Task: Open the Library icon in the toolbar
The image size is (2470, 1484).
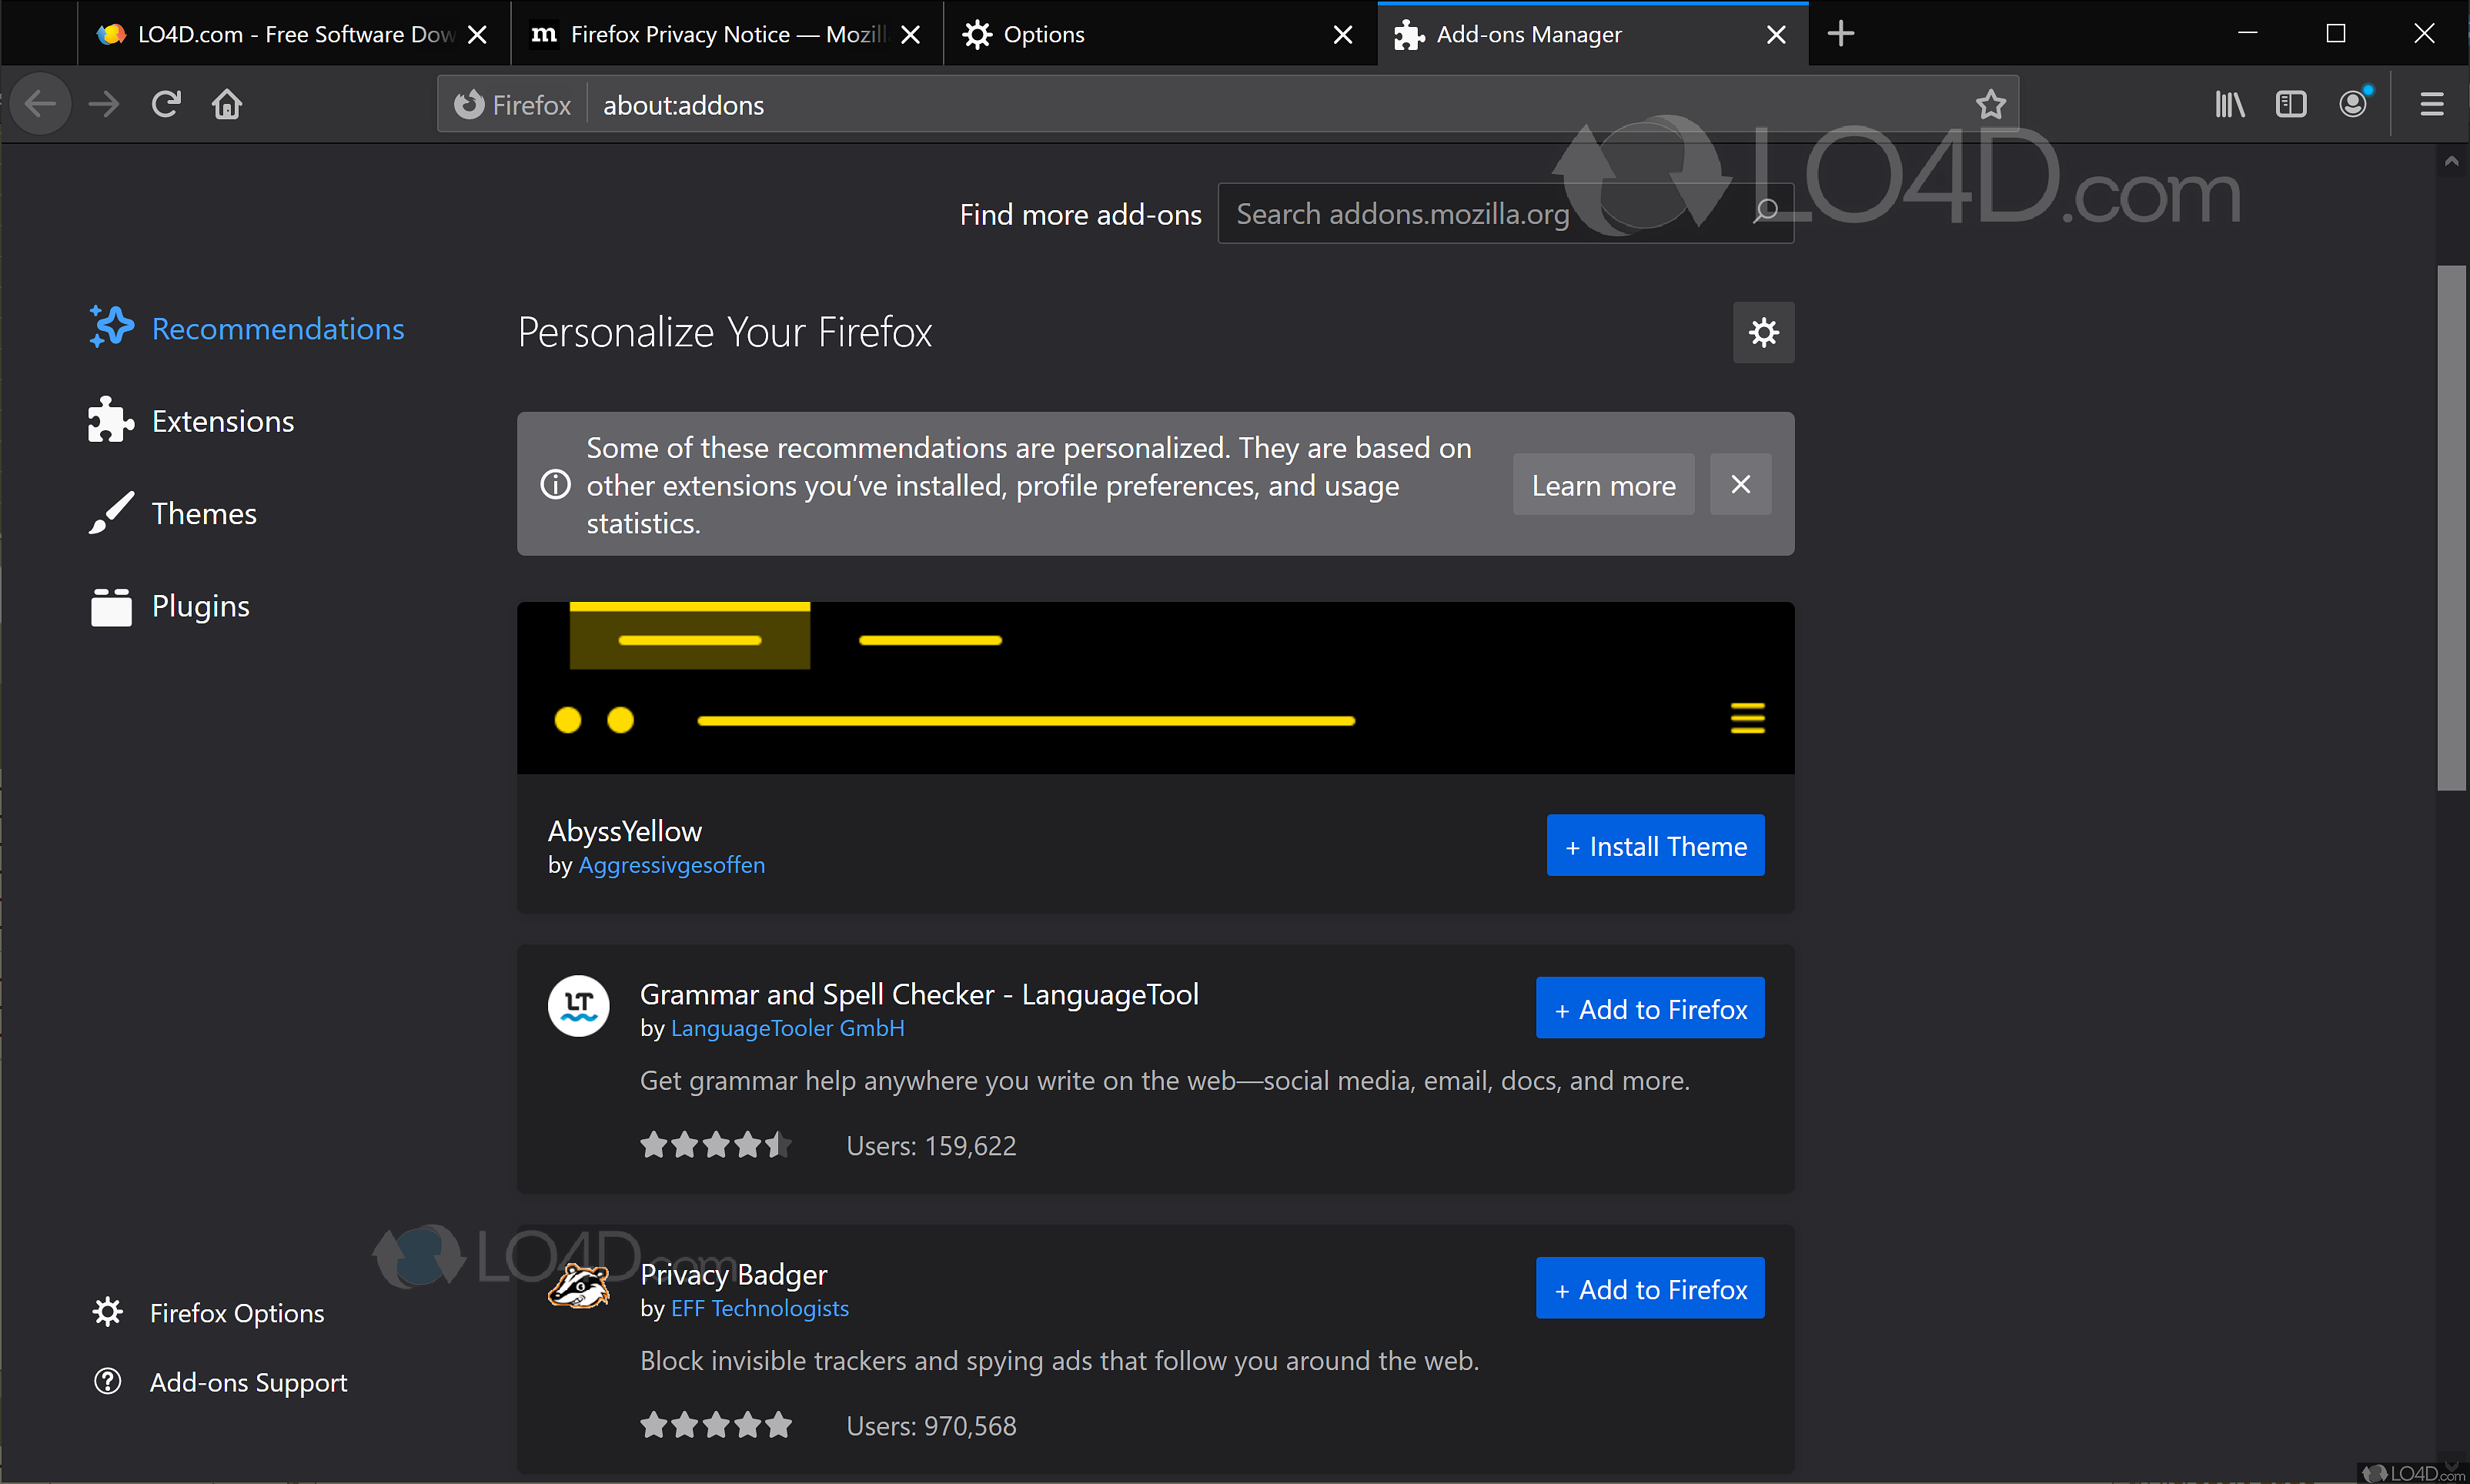Action: click(2229, 104)
